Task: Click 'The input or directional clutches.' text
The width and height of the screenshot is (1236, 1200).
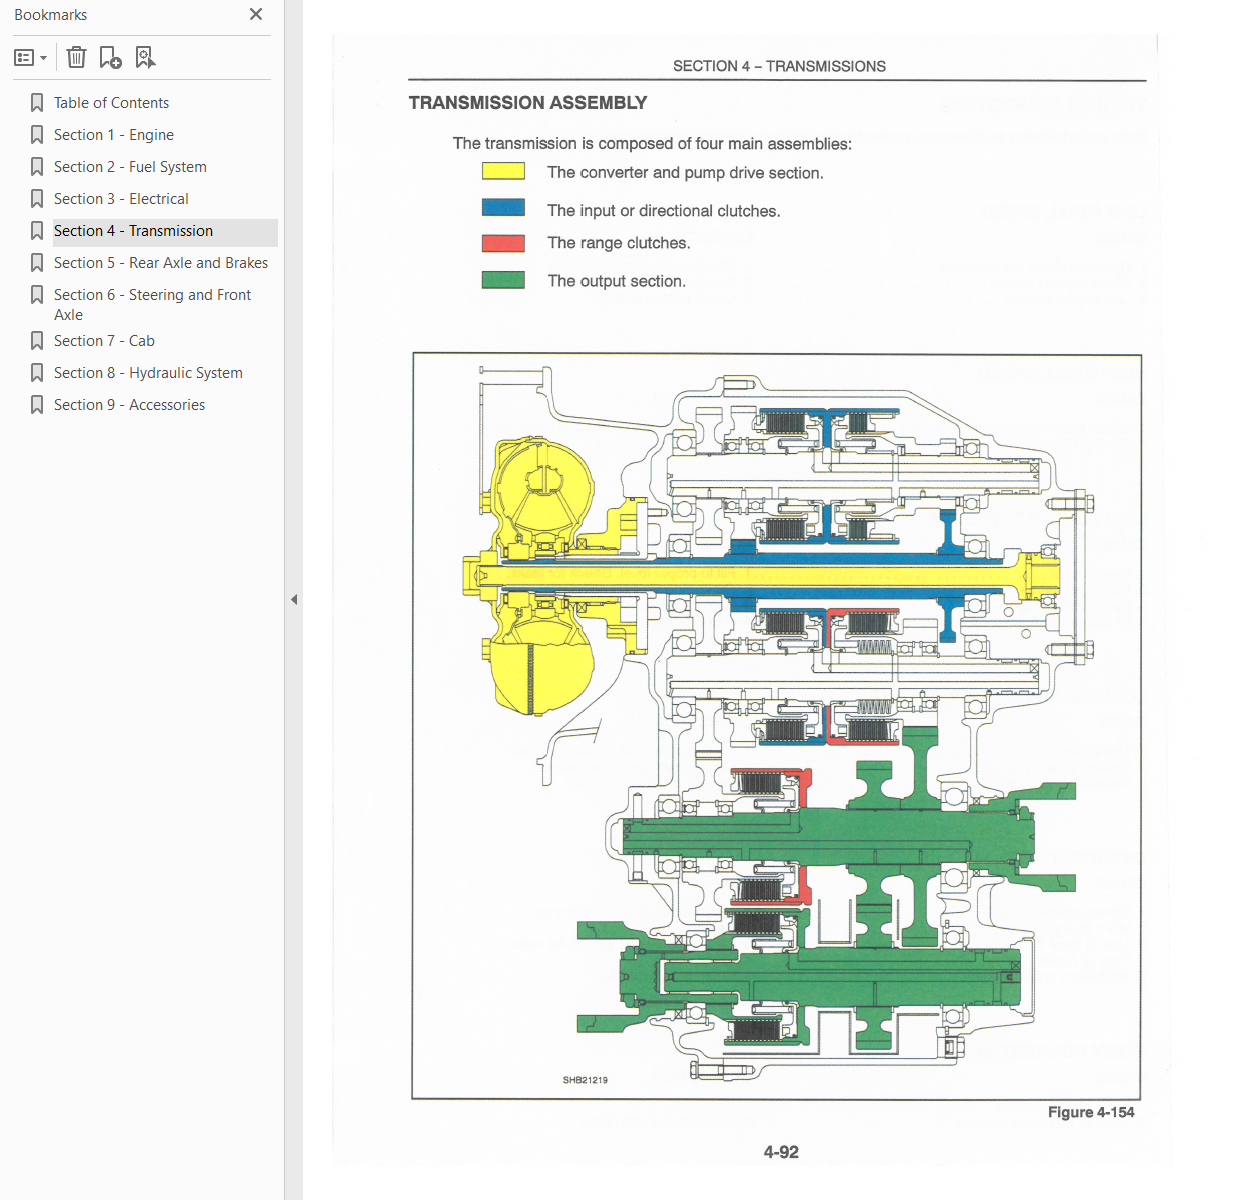Action: pyautogui.click(x=664, y=211)
